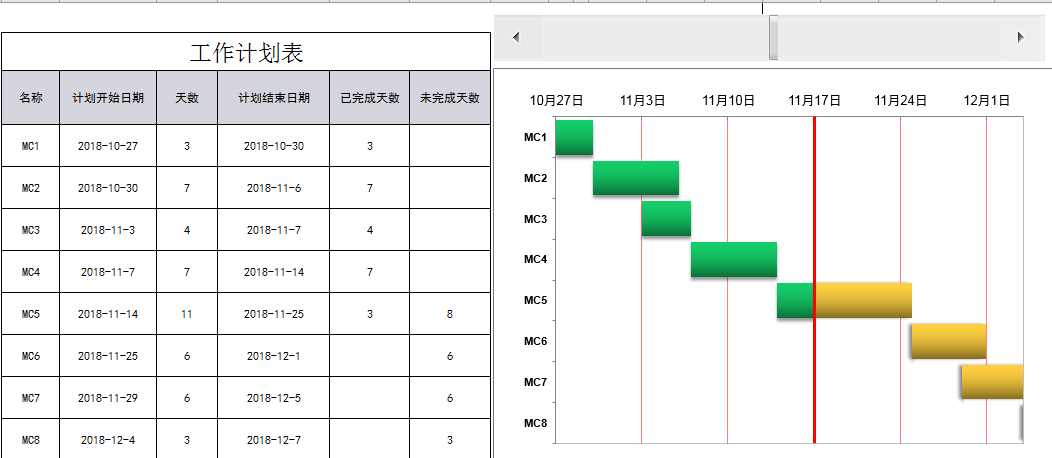Click chart axis label 10月27日
The height and width of the screenshot is (458, 1052).
click(x=557, y=101)
